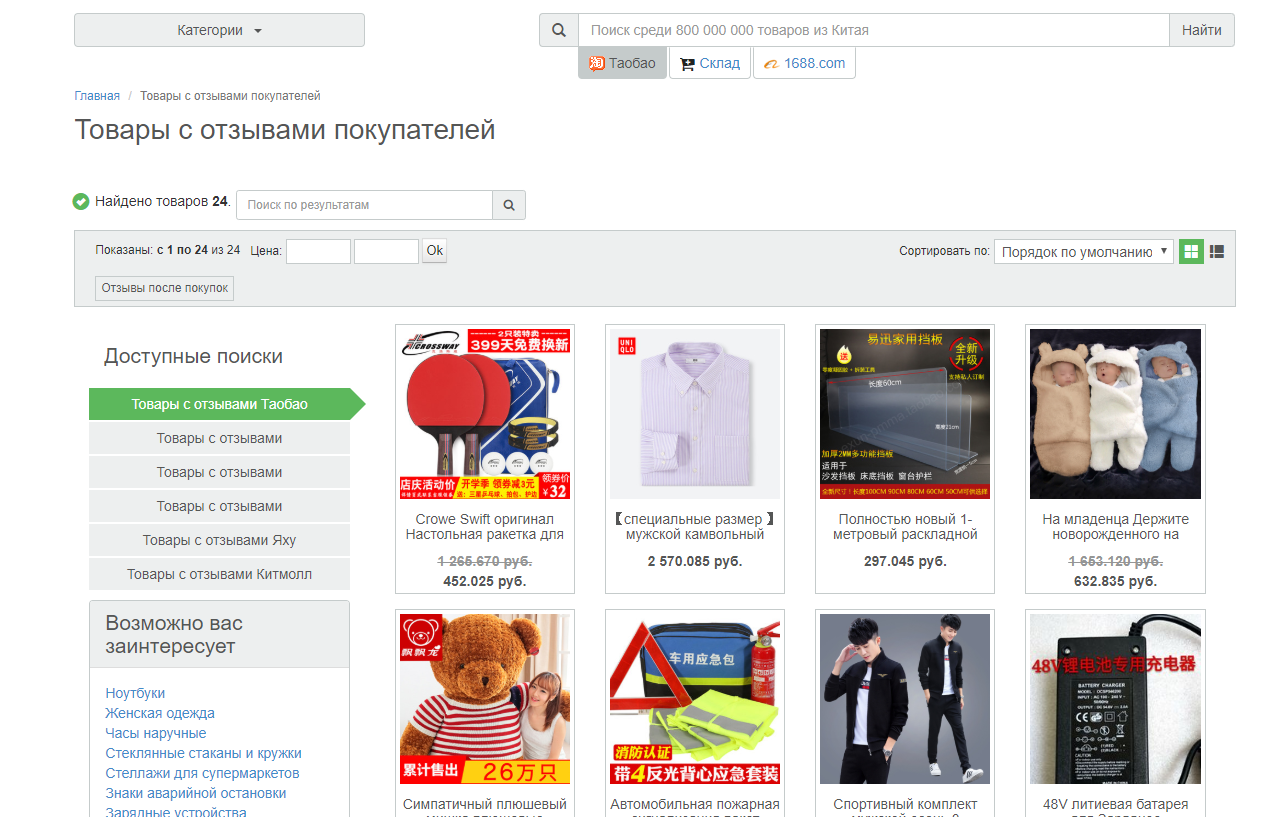
Task: Select Товары с отзывами Китмолл in sidebar
Action: [x=220, y=574]
